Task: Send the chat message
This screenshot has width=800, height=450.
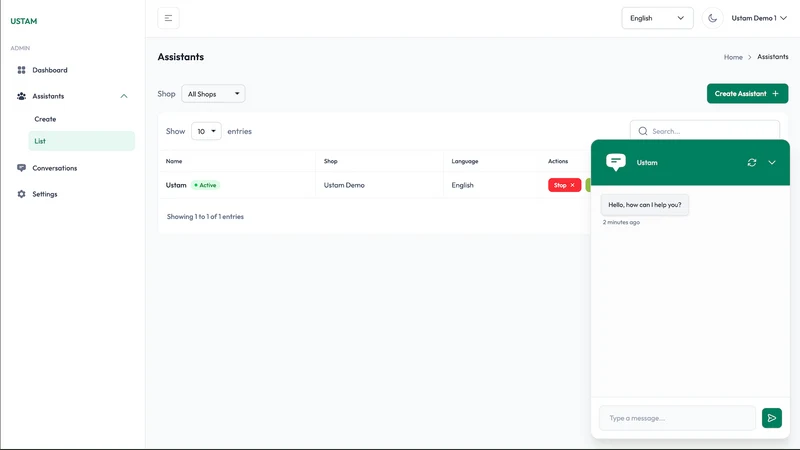Action: [771, 418]
